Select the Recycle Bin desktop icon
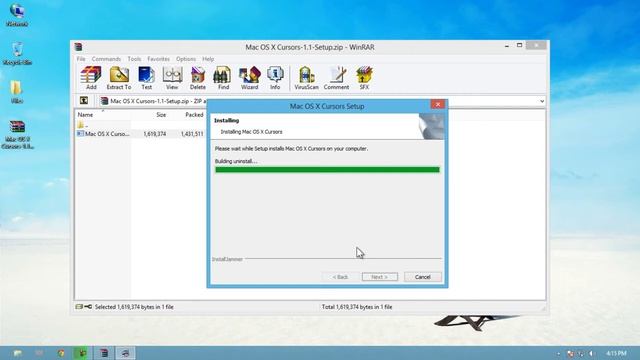Screen dimensions: 640x360 pos(17,53)
